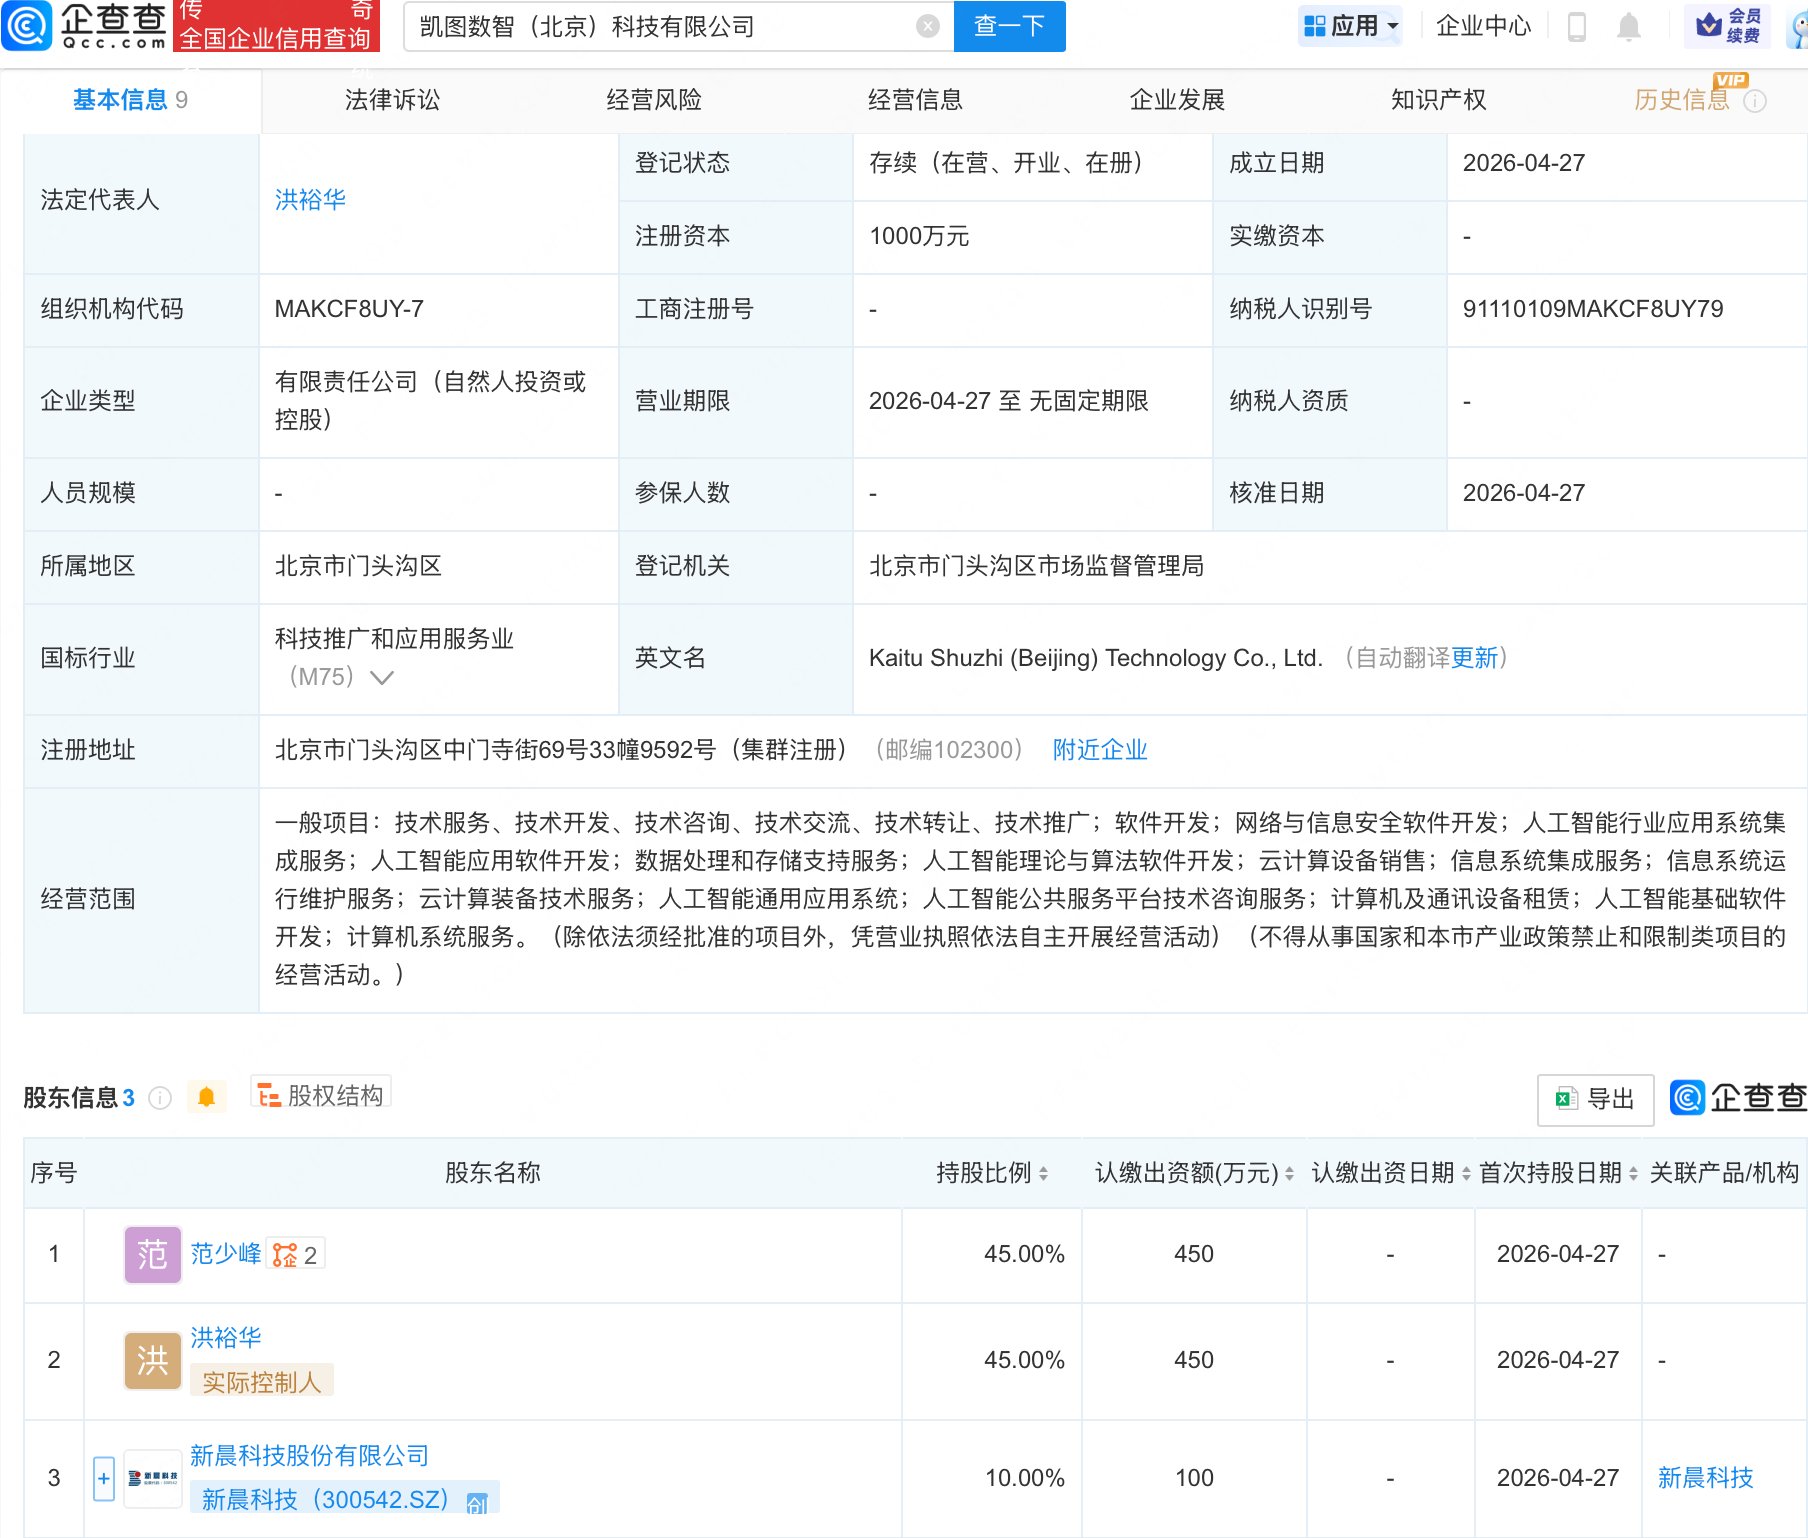Click the 洪 avatar thumbnail
1808x1538 pixels.
152,1360
